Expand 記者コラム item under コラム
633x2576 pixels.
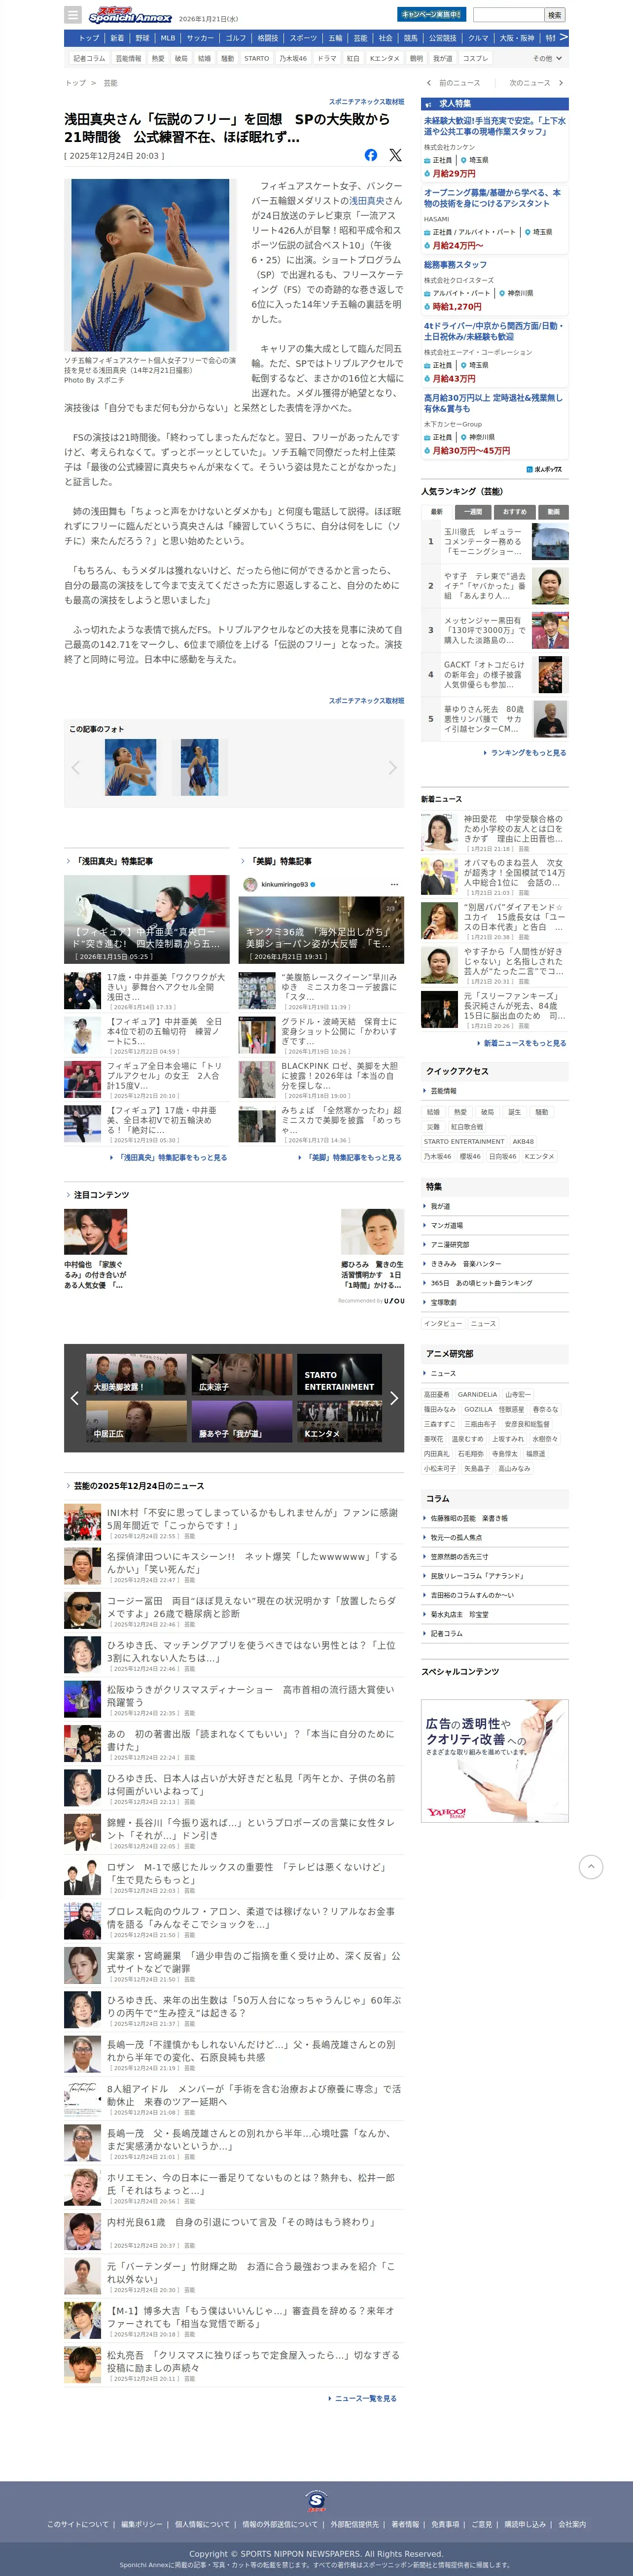(x=495, y=1633)
